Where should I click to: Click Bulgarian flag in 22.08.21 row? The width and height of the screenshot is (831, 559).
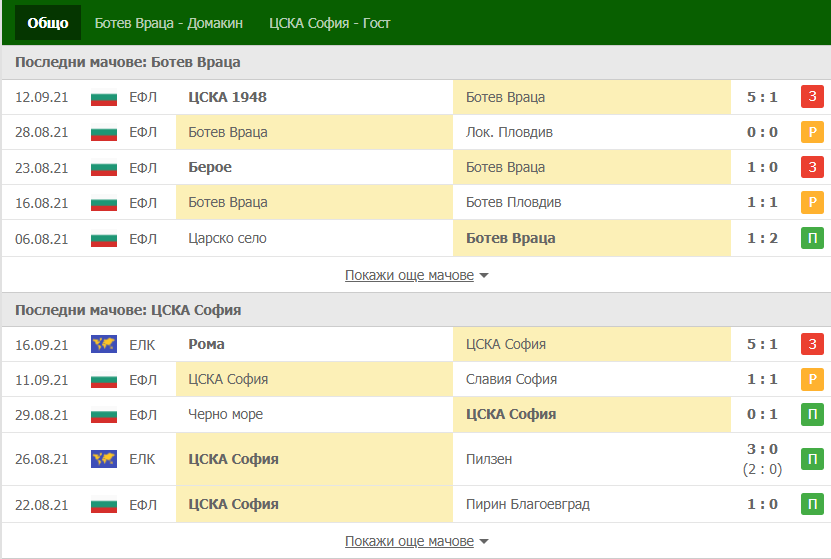pyautogui.click(x=104, y=505)
